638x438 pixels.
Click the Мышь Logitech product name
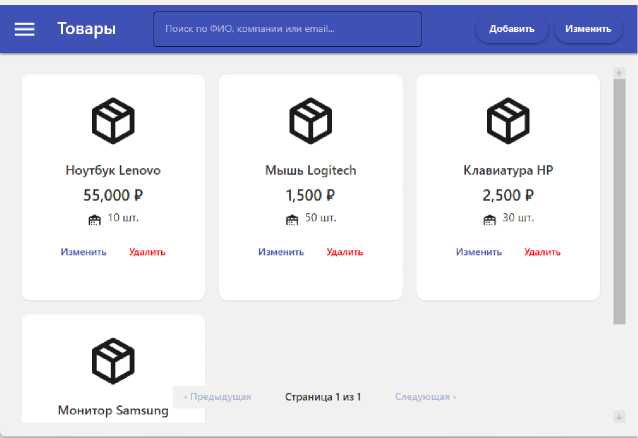tap(310, 170)
